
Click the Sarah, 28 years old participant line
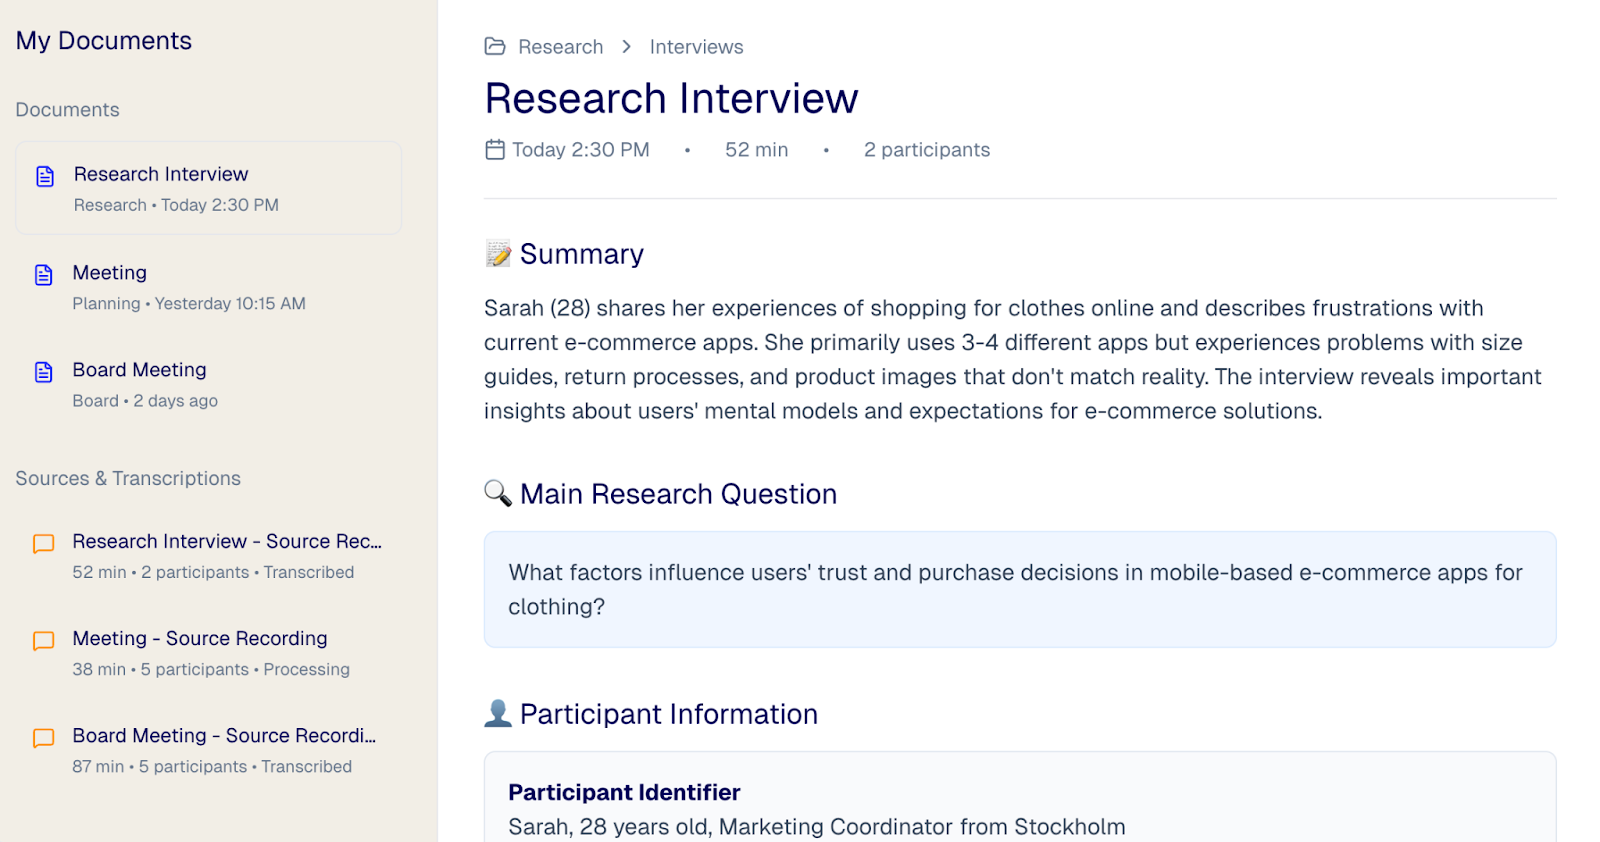[817, 827]
